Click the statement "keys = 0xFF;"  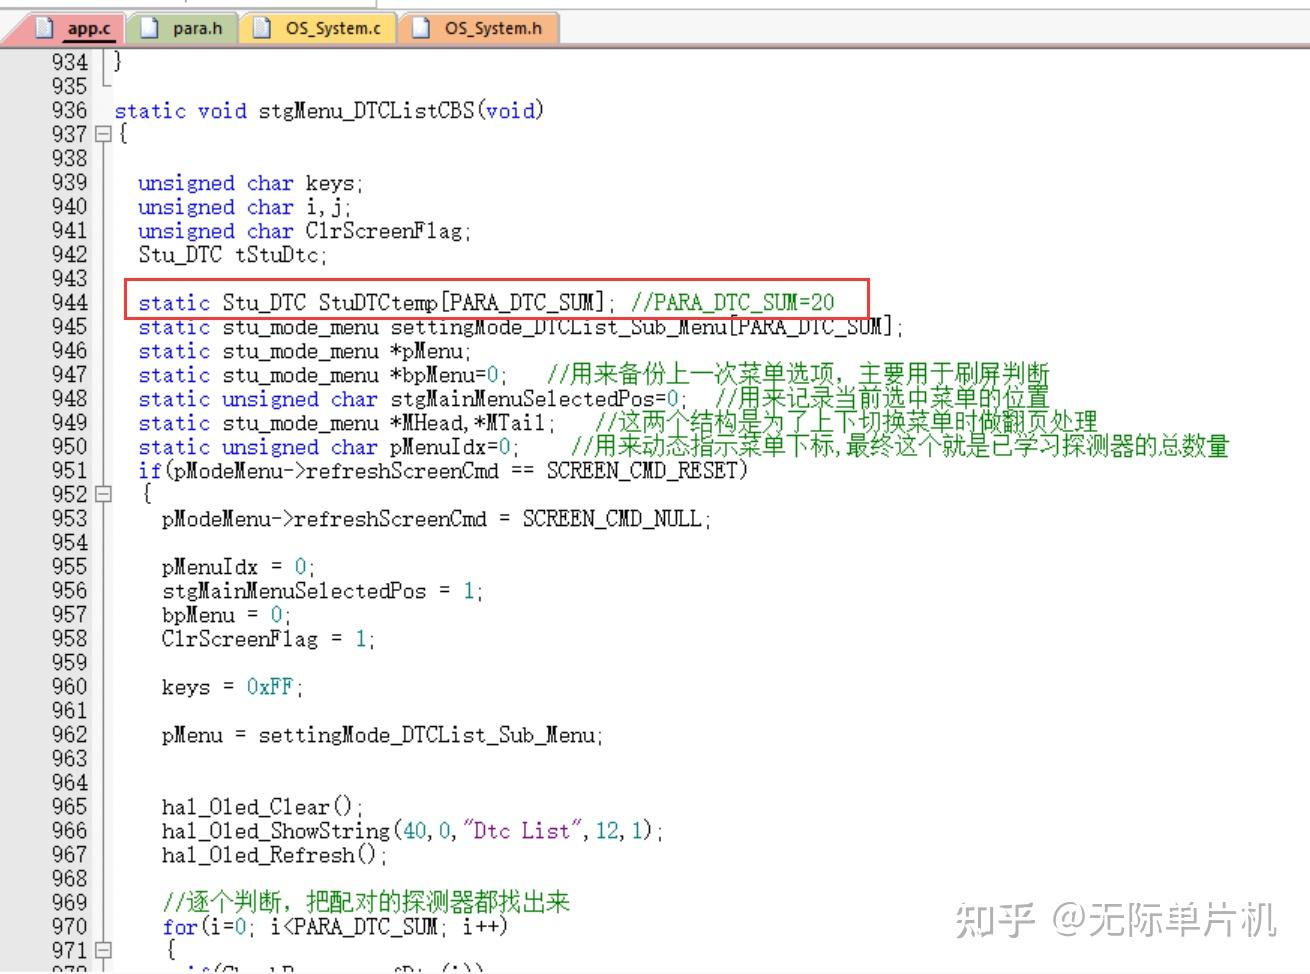232,686
